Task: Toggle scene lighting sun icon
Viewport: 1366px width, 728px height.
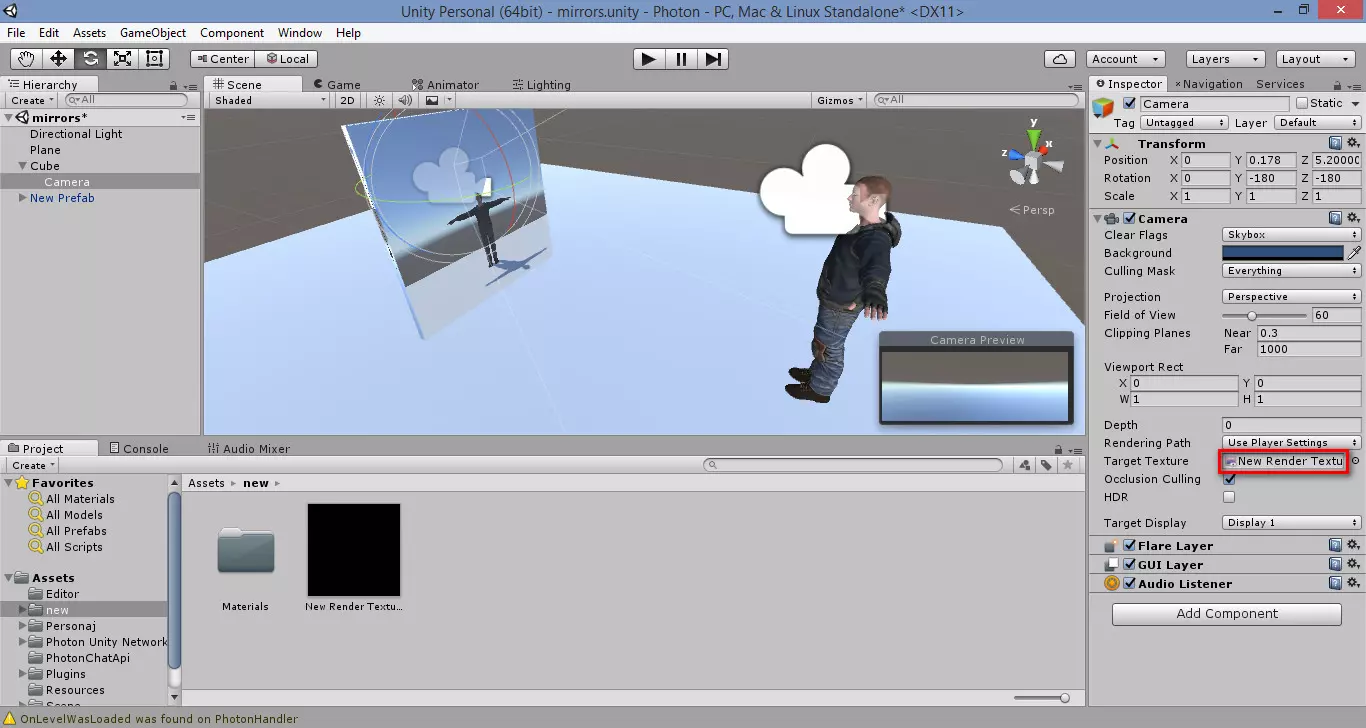Action: (379, 100)
